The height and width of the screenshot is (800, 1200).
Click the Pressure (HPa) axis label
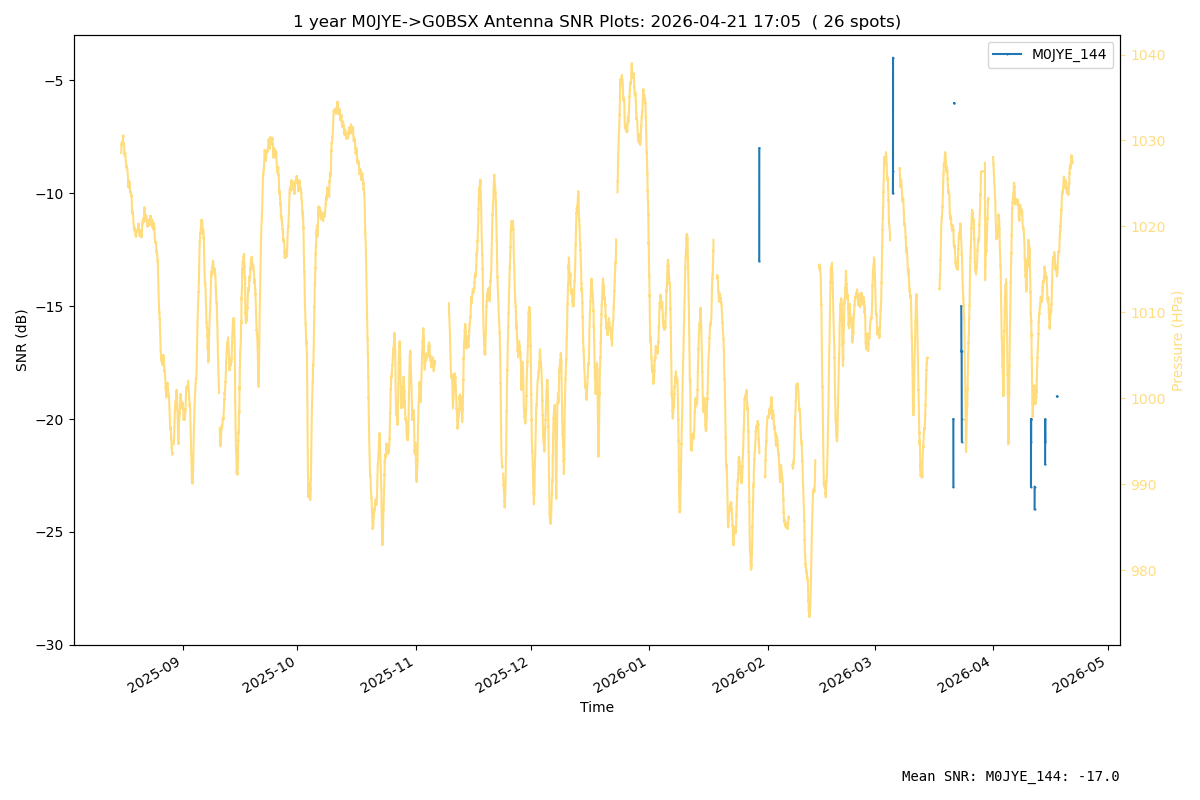(1177, 340)
